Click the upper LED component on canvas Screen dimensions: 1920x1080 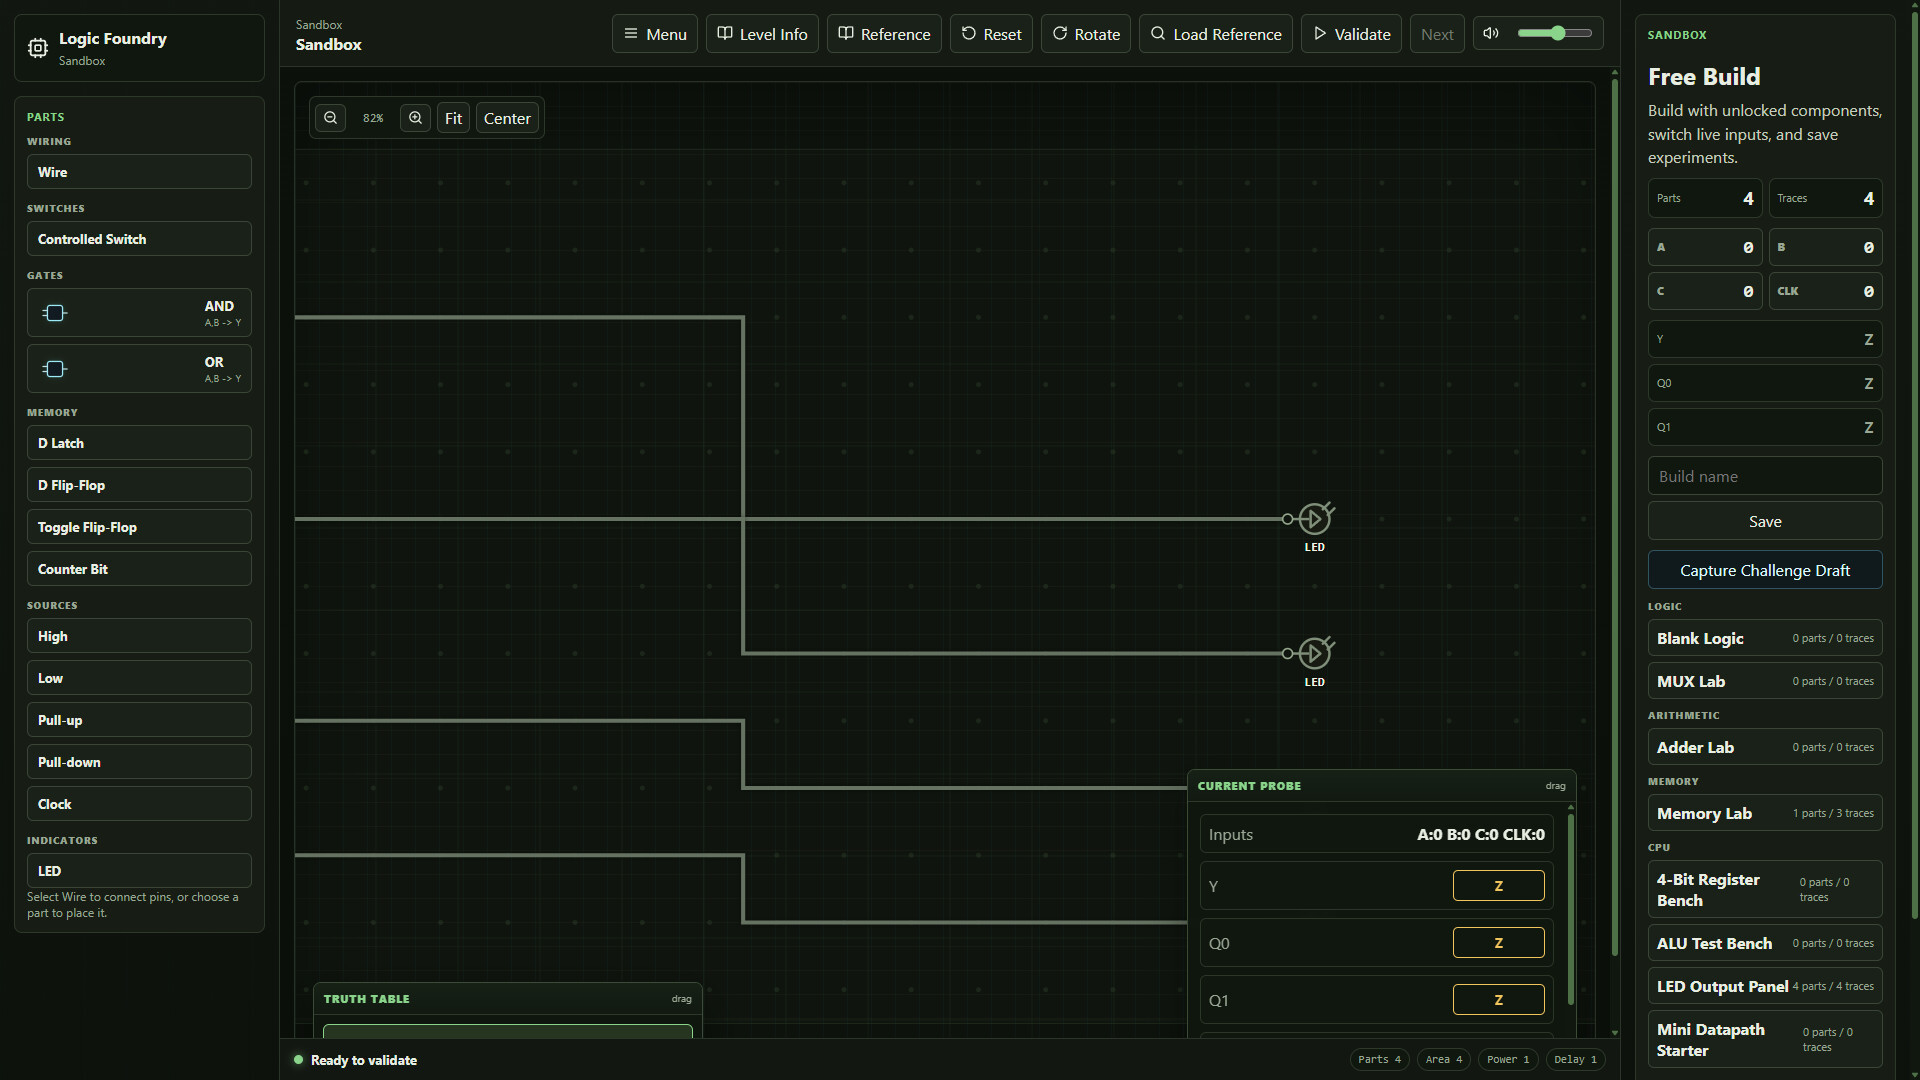click(x=1313, y=519)
